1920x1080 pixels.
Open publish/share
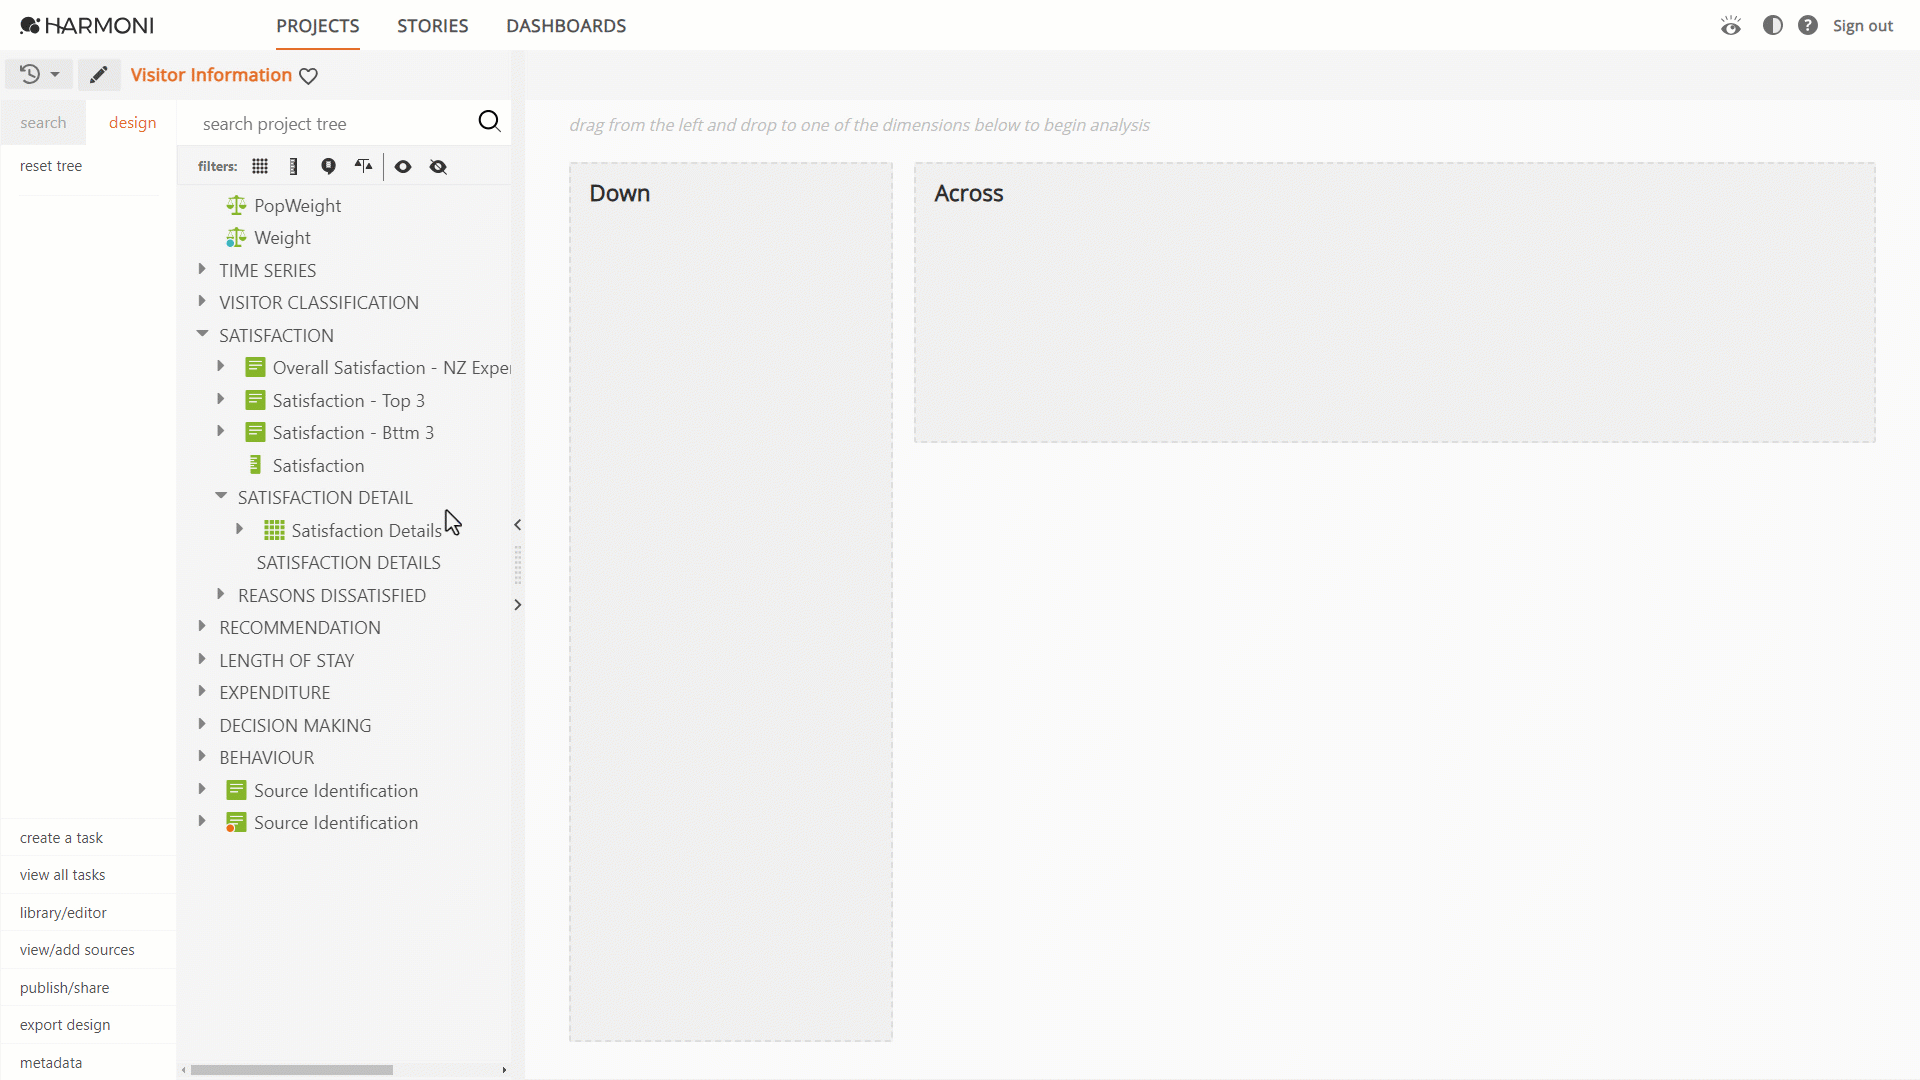pos(64,988)
